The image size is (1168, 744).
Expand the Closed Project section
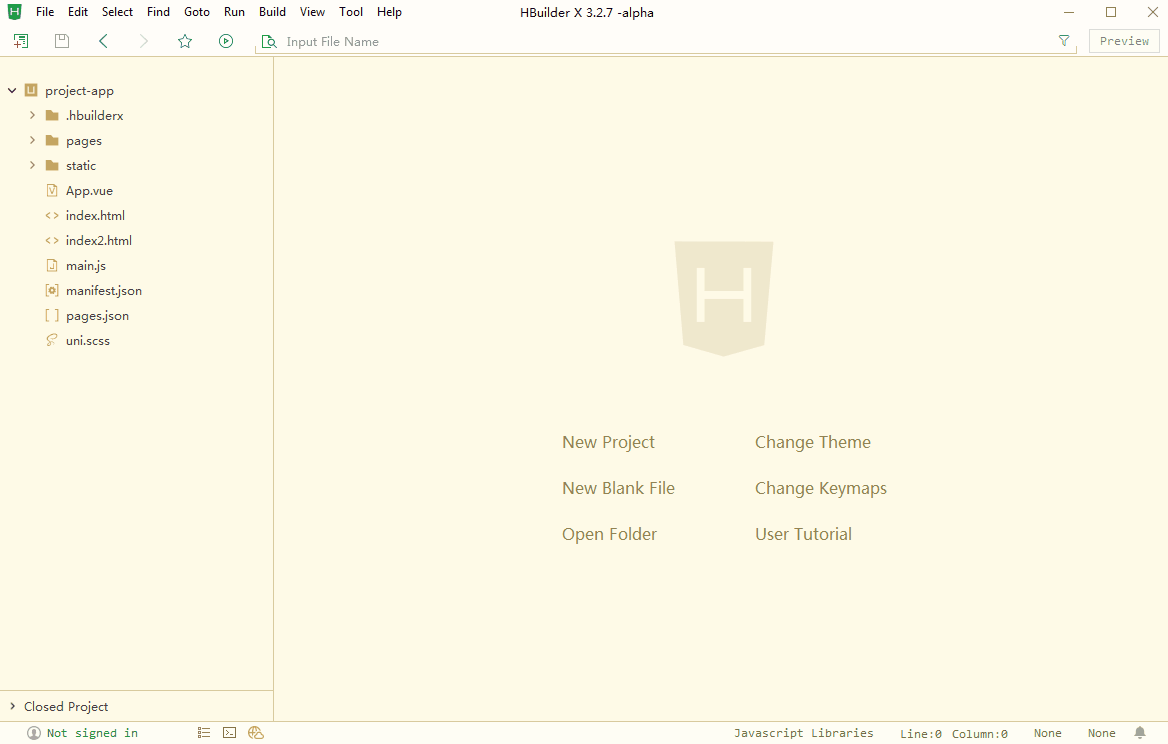click(x=12, y=707)
